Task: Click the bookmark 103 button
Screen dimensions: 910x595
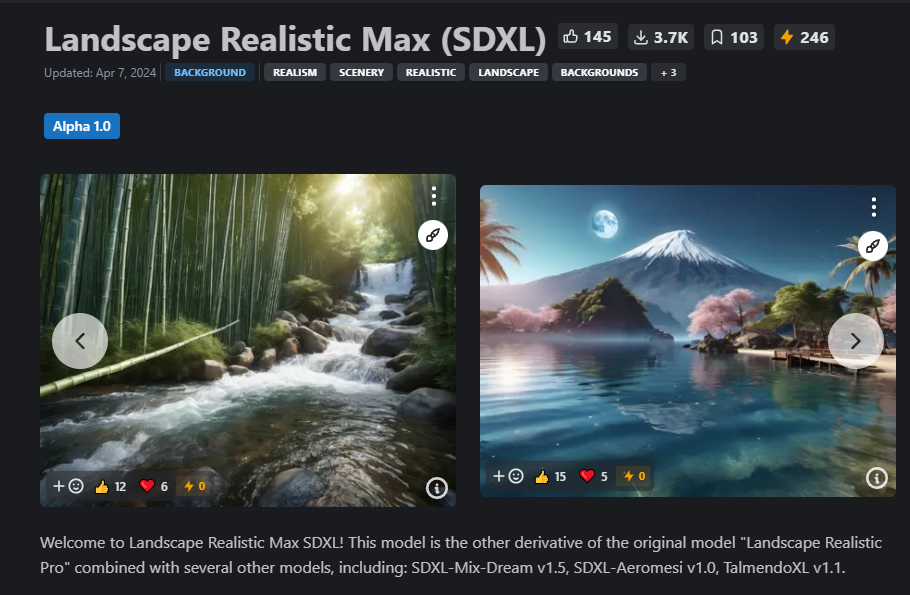Action: click(734, 38)
